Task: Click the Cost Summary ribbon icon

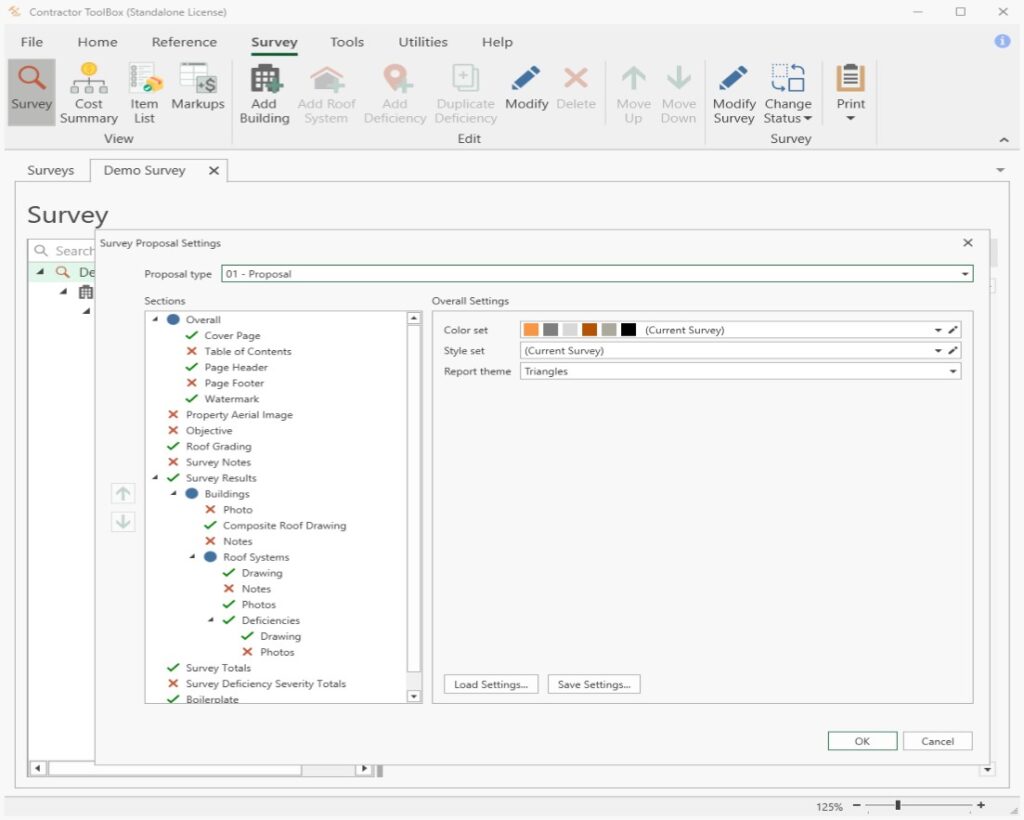Action: [x=88, y=80]
